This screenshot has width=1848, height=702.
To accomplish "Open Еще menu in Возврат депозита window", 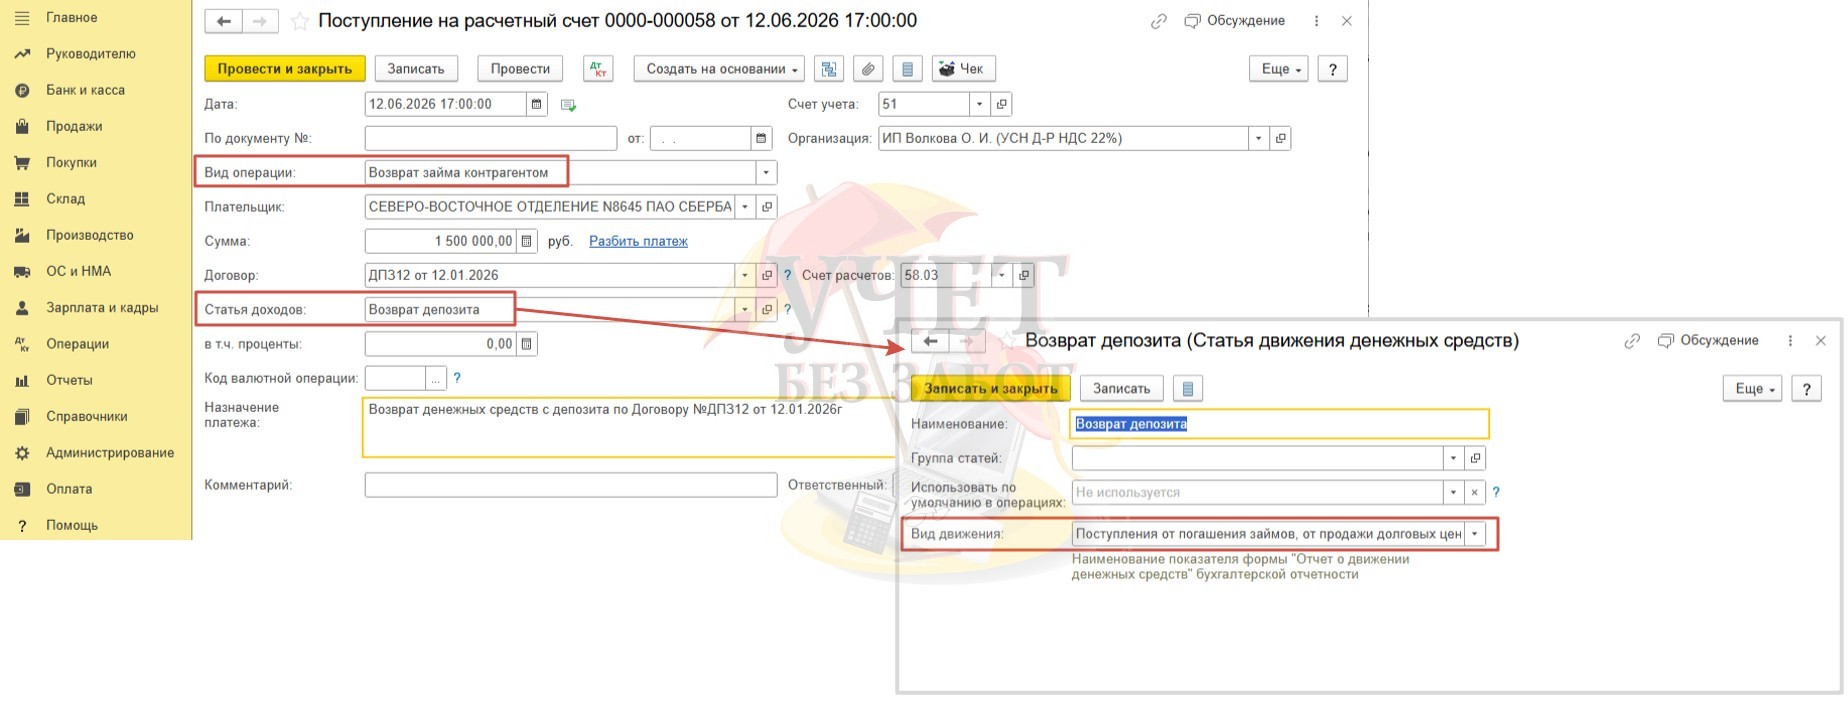I will point(1752,388).
